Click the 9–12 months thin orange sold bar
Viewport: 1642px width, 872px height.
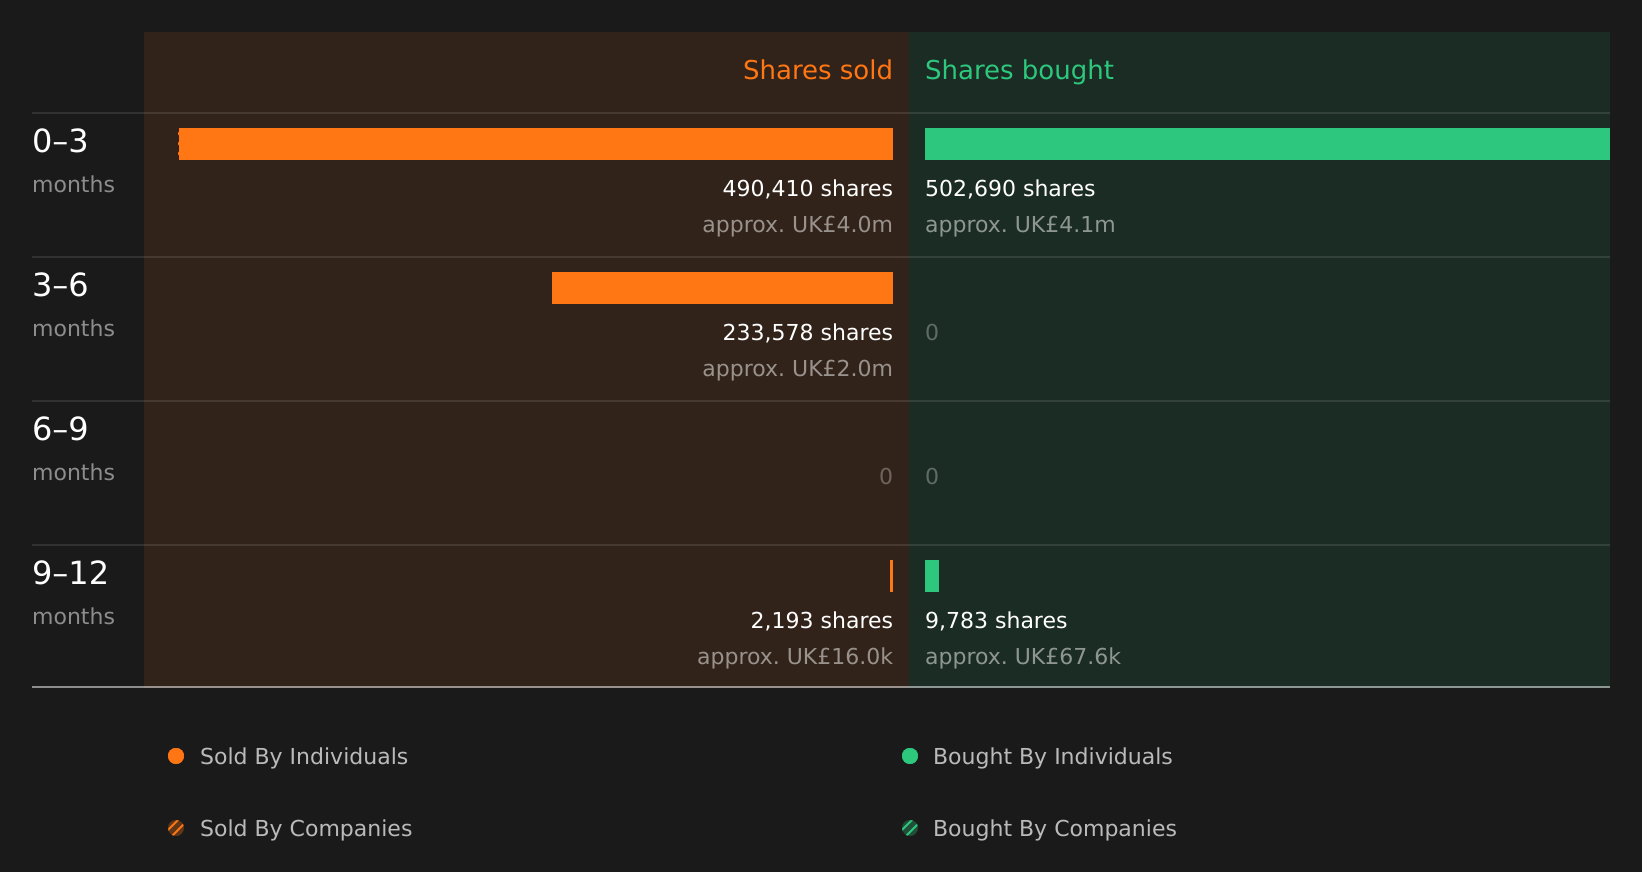point(891,576)
